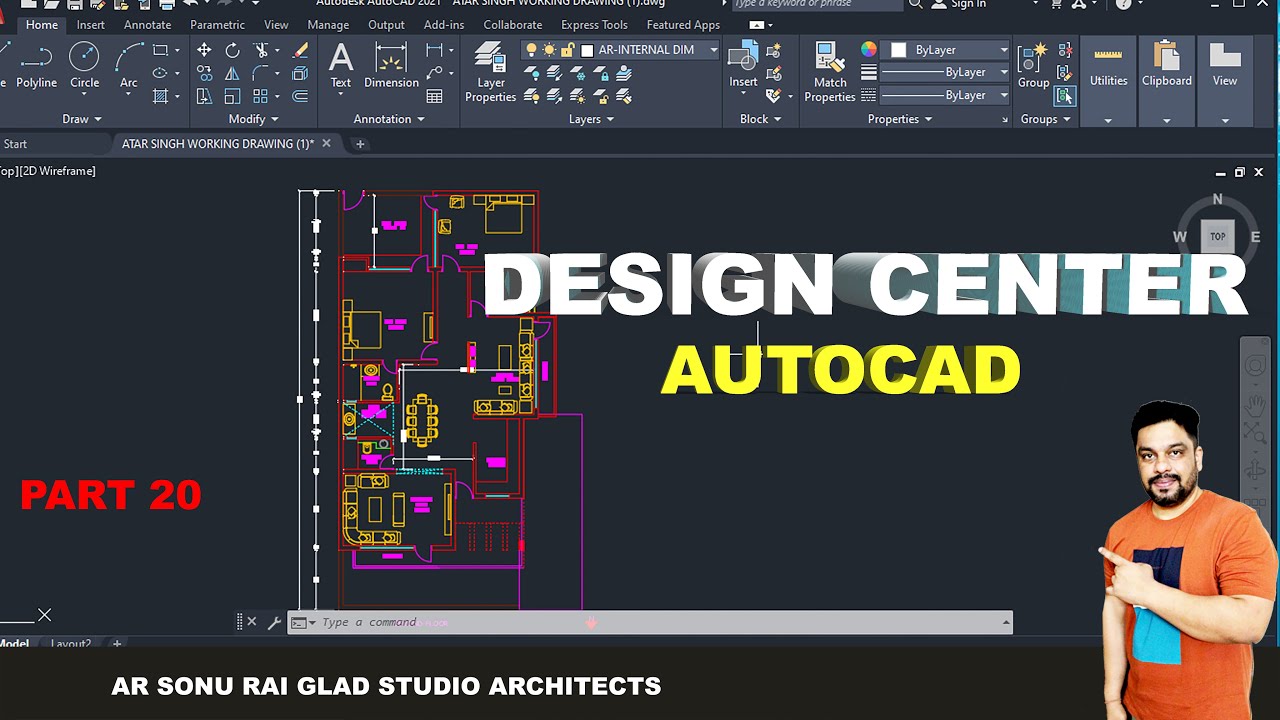1280x720 pixels.
Task: Close ATAR SINGH WORKING DRAWING tab
Action: click(x=326, y=144)
